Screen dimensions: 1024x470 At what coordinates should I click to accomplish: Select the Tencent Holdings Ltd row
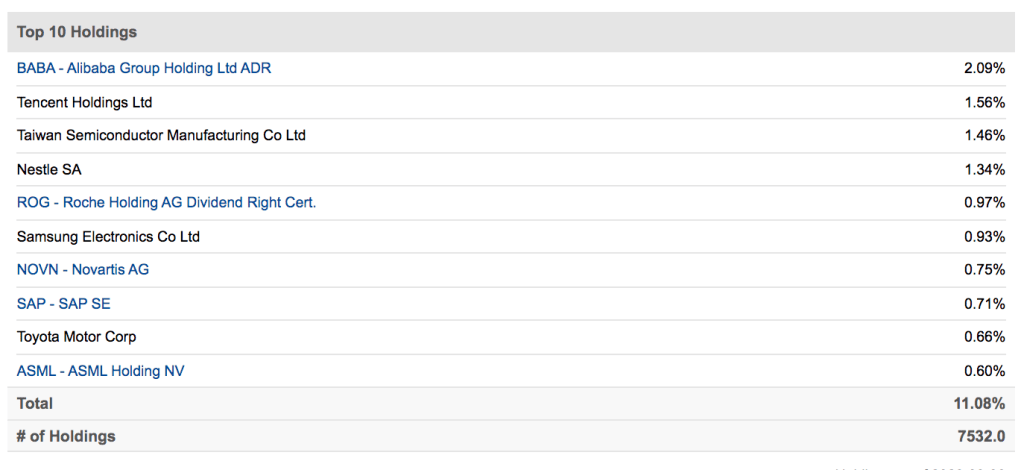click(x=85, y=102)
